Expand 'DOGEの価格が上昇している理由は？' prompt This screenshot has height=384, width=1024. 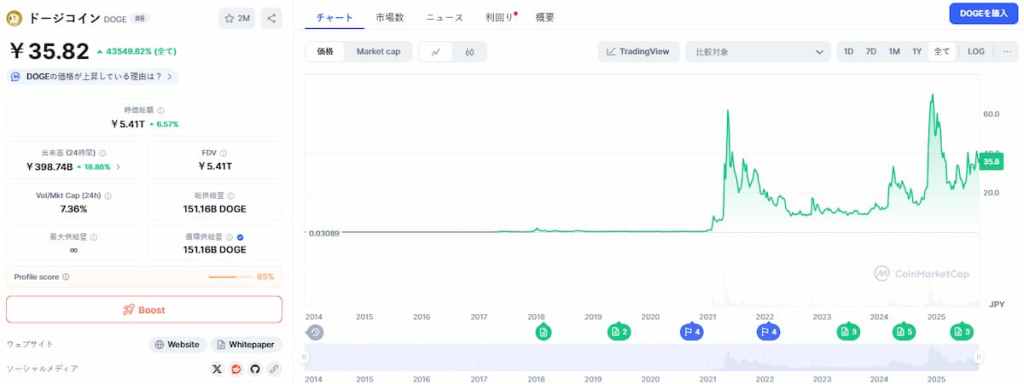click(x=92, y=76)
